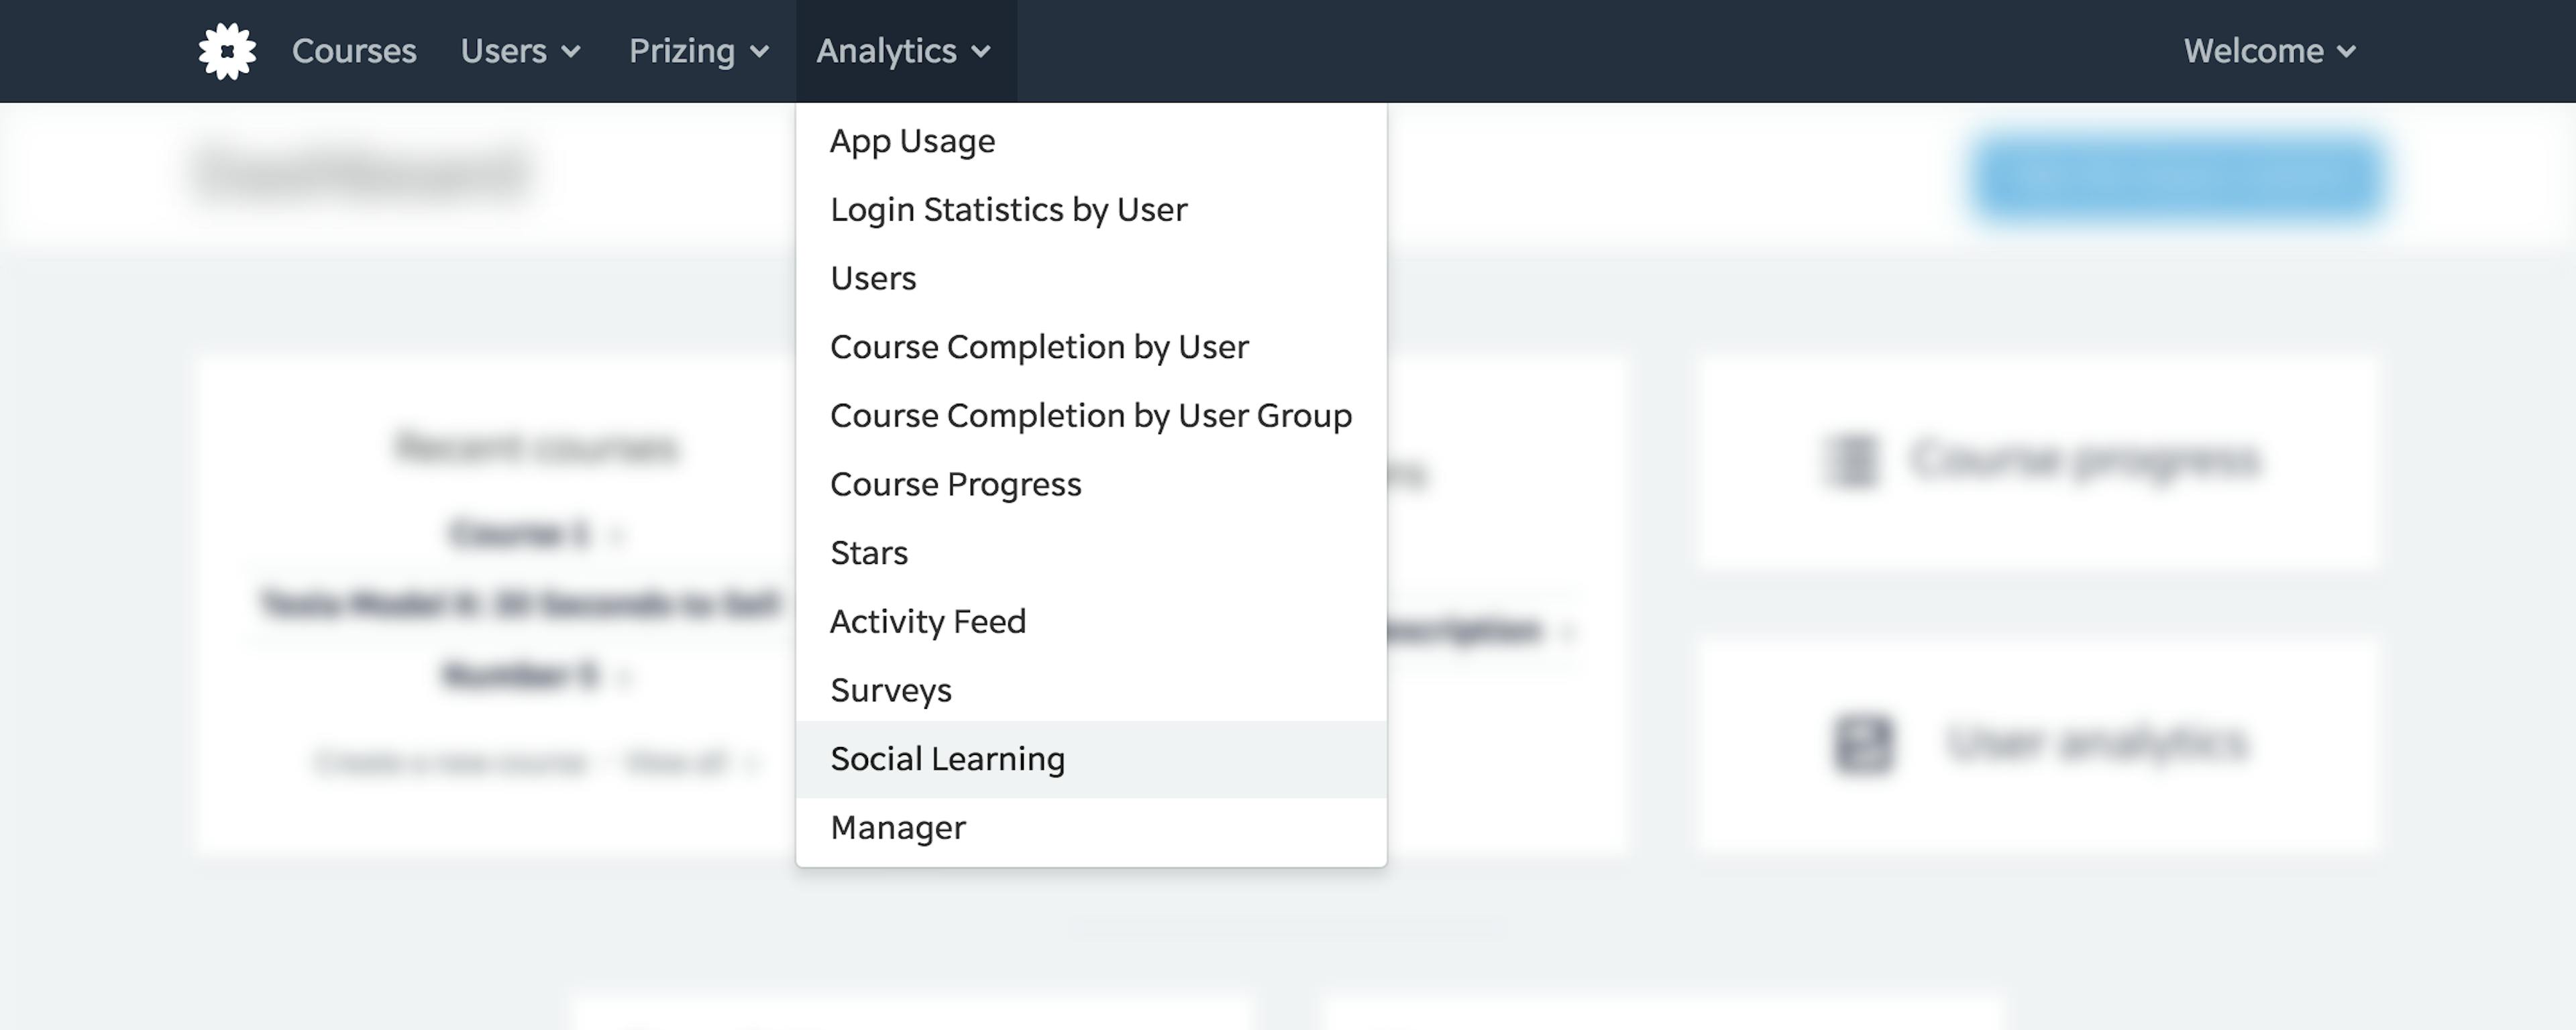Open the Courses page
Screen dimensions: 2576x1030
[354, 51]
